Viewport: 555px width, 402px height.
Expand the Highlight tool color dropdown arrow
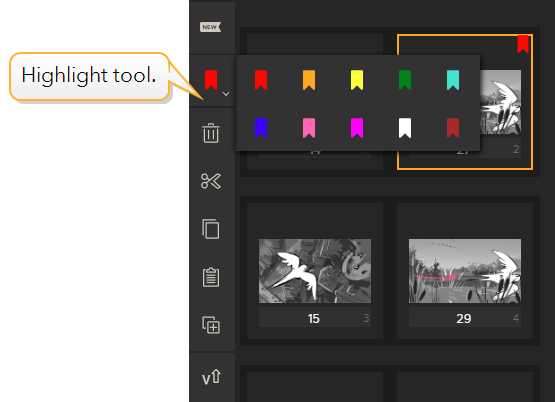coord(226,94)
